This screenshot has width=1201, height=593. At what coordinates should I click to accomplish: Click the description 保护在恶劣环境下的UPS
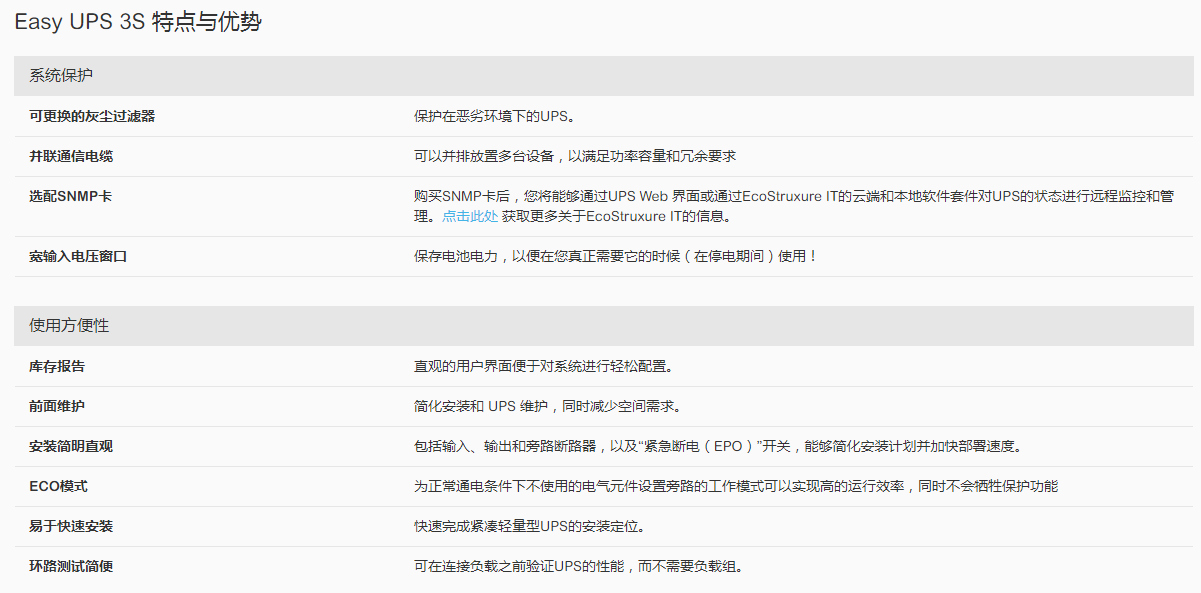point(494,116)
